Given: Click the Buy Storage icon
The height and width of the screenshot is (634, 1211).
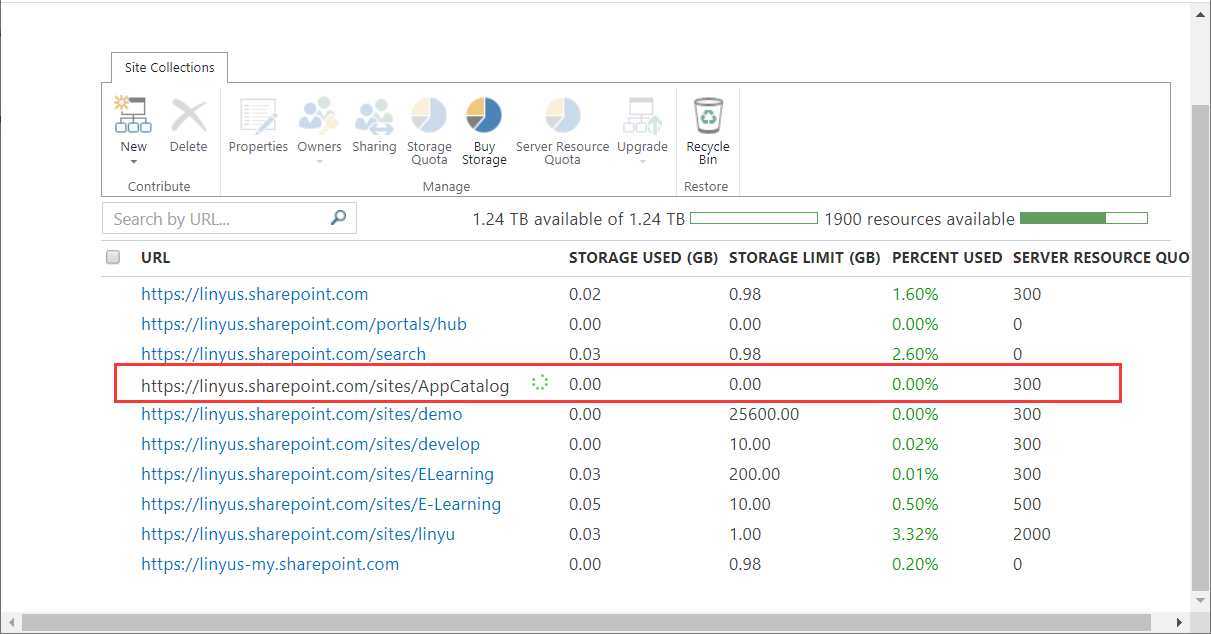Looking at the screenshot, I should 484,115.
